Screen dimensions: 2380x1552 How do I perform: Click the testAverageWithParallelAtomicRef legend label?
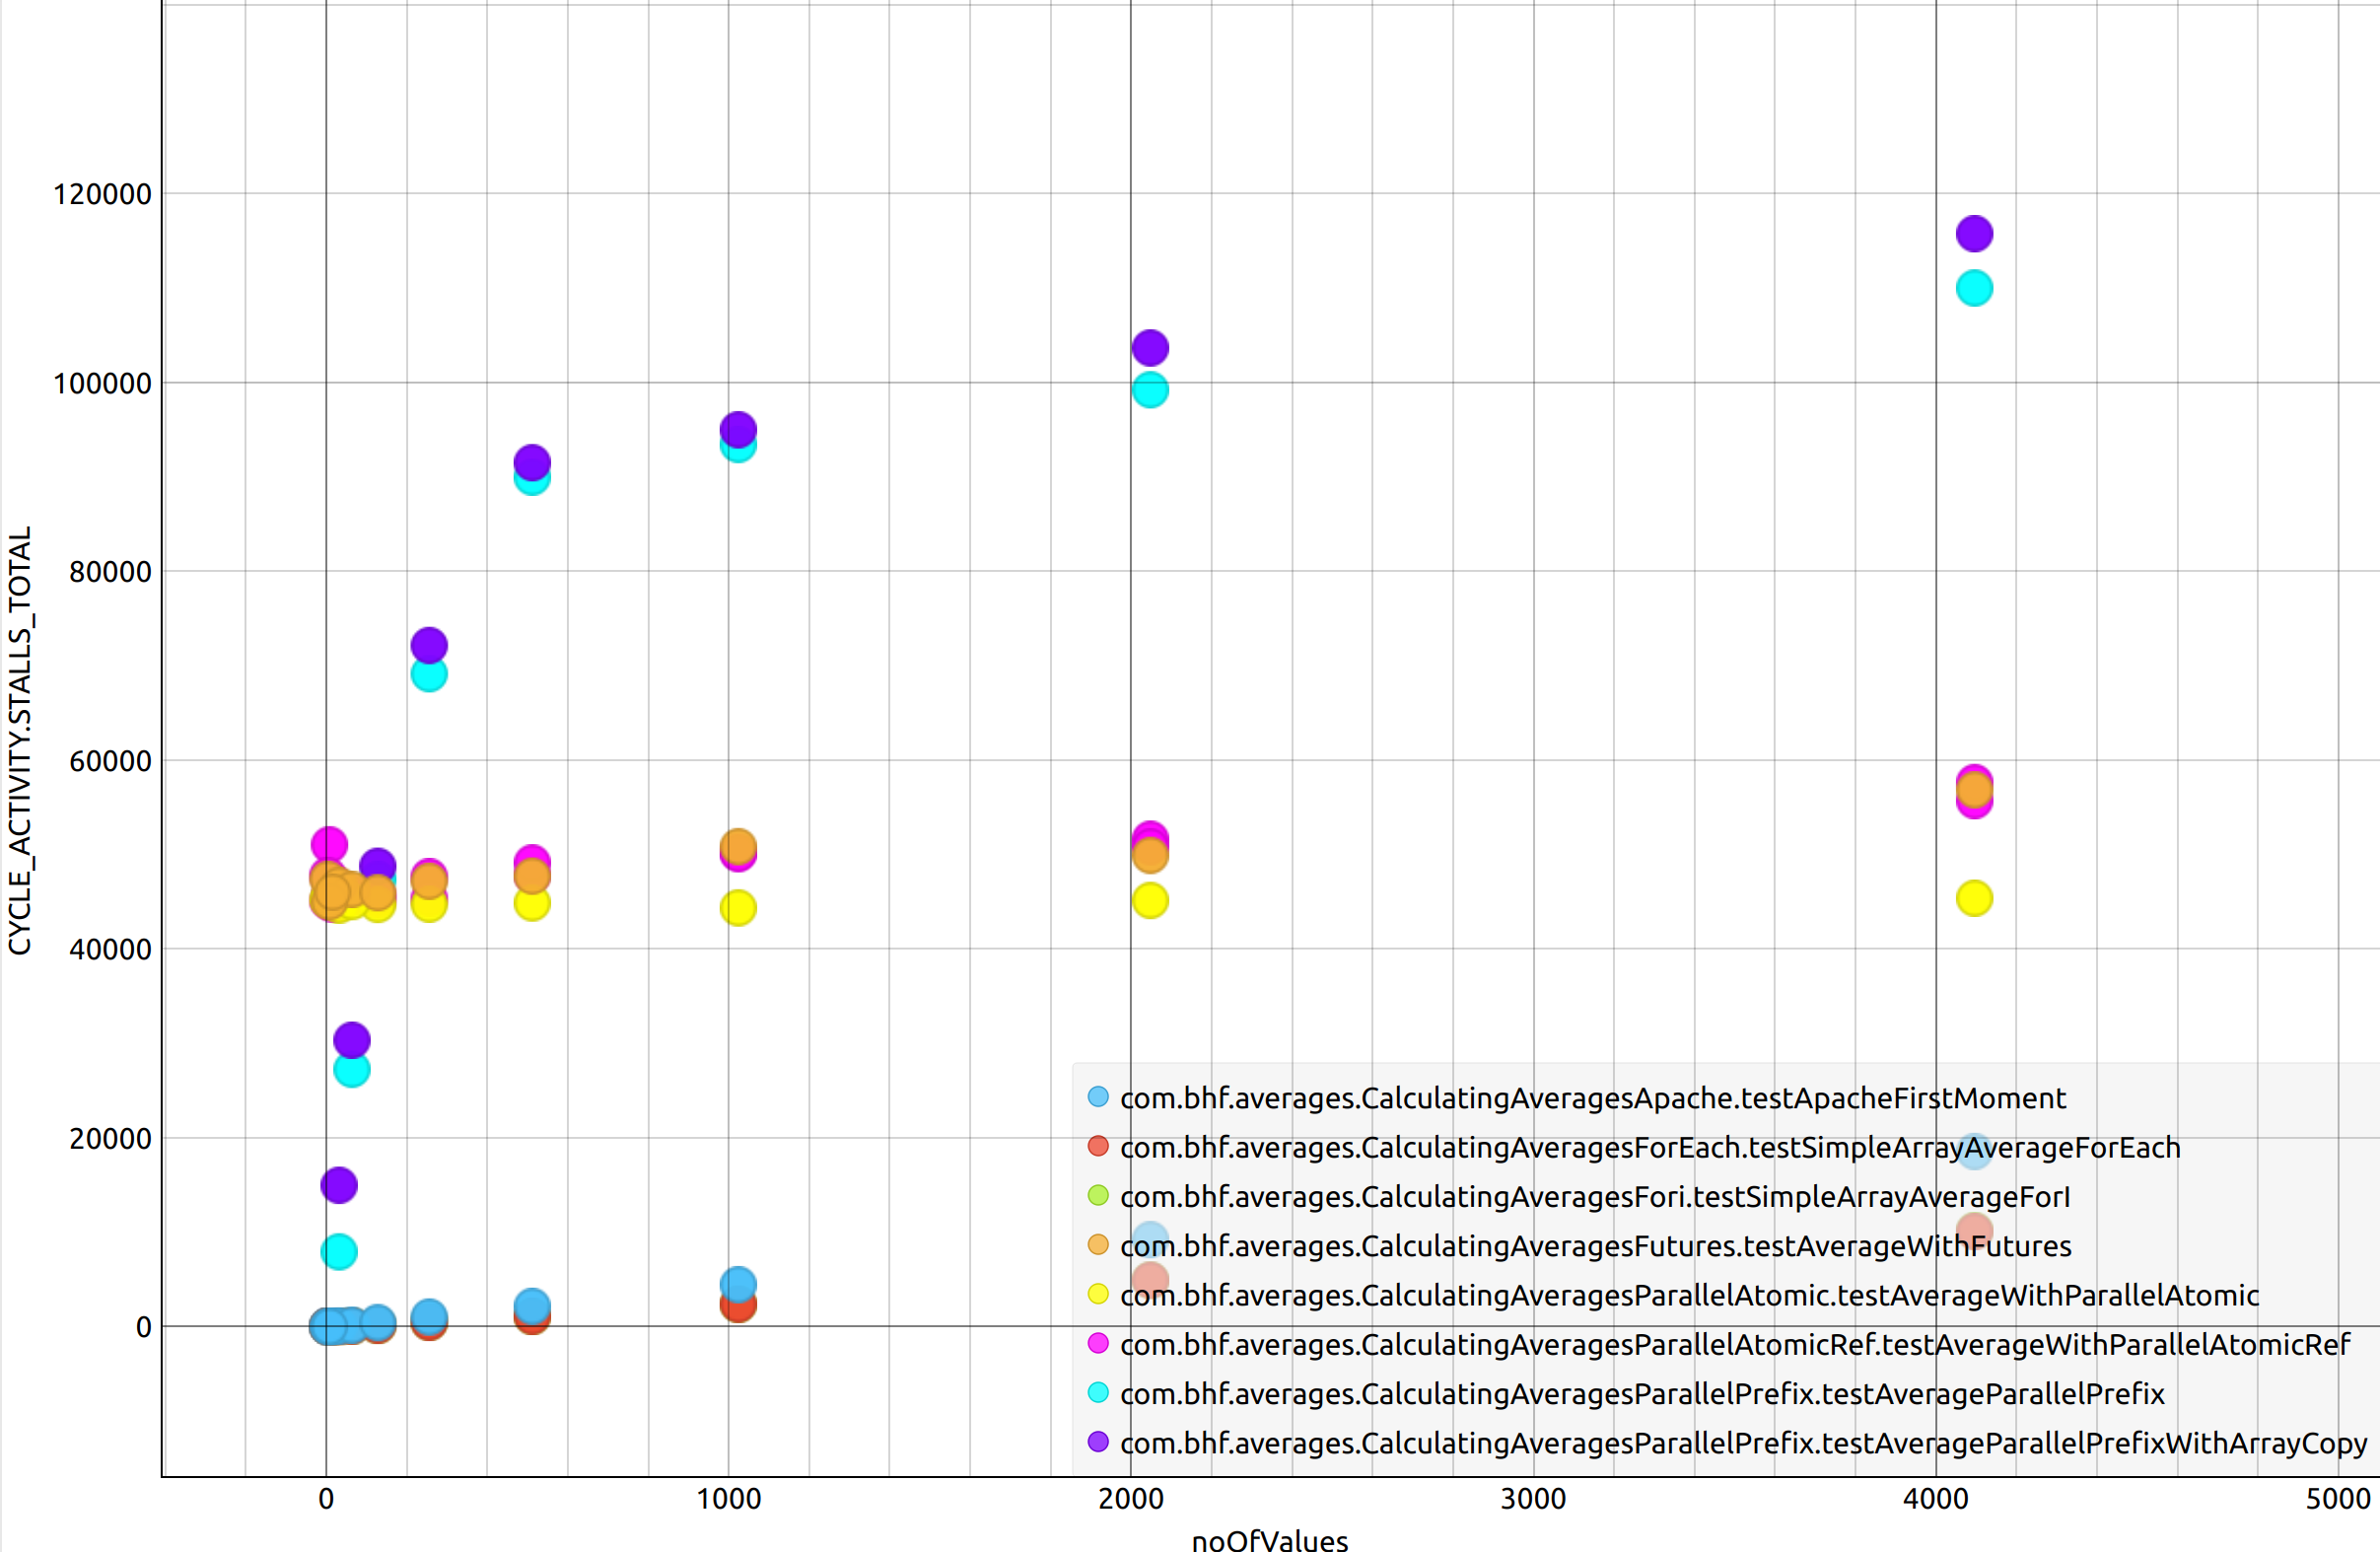[1734, 1345]
